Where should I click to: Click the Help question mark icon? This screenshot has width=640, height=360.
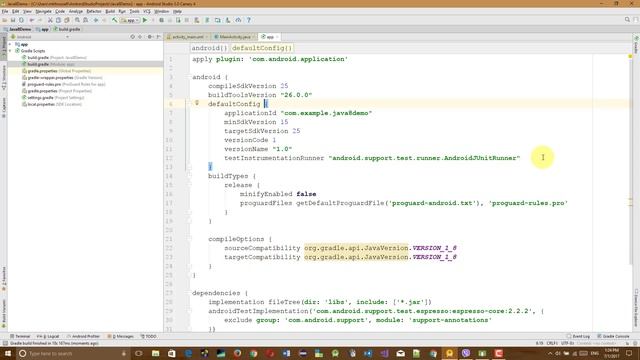pyautogui.click(x=249, y=20)
